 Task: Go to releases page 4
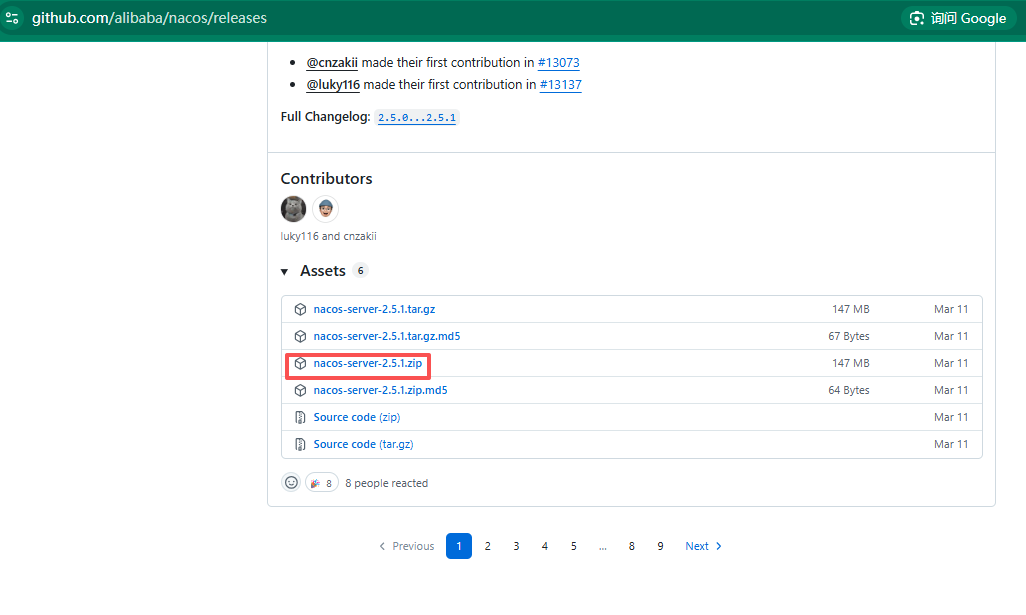tap(544, 546)
